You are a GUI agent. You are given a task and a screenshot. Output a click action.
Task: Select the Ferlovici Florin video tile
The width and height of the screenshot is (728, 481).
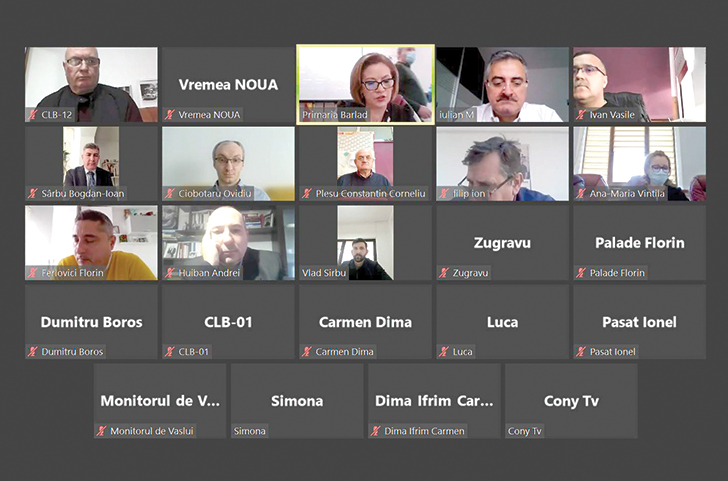(x=91, y=243)
